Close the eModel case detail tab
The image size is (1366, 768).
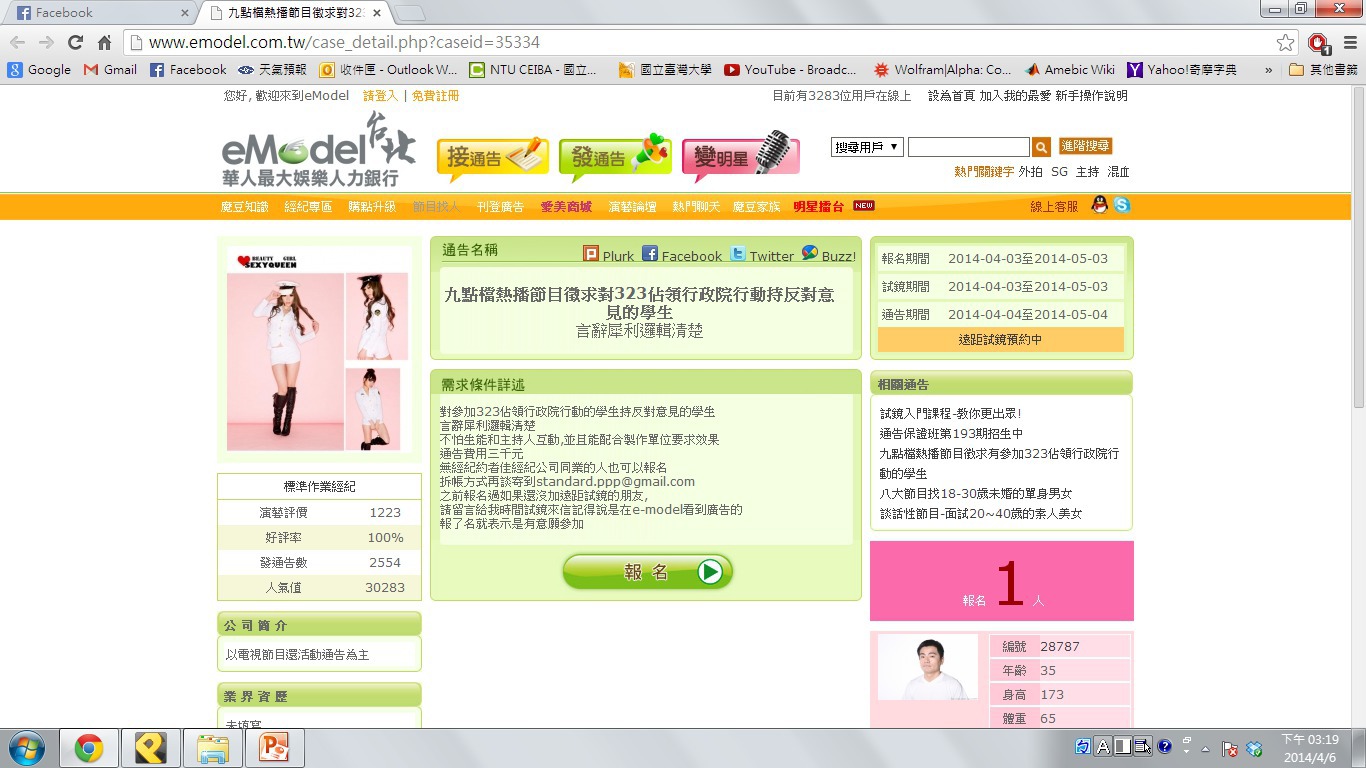(x=375, y=13)
